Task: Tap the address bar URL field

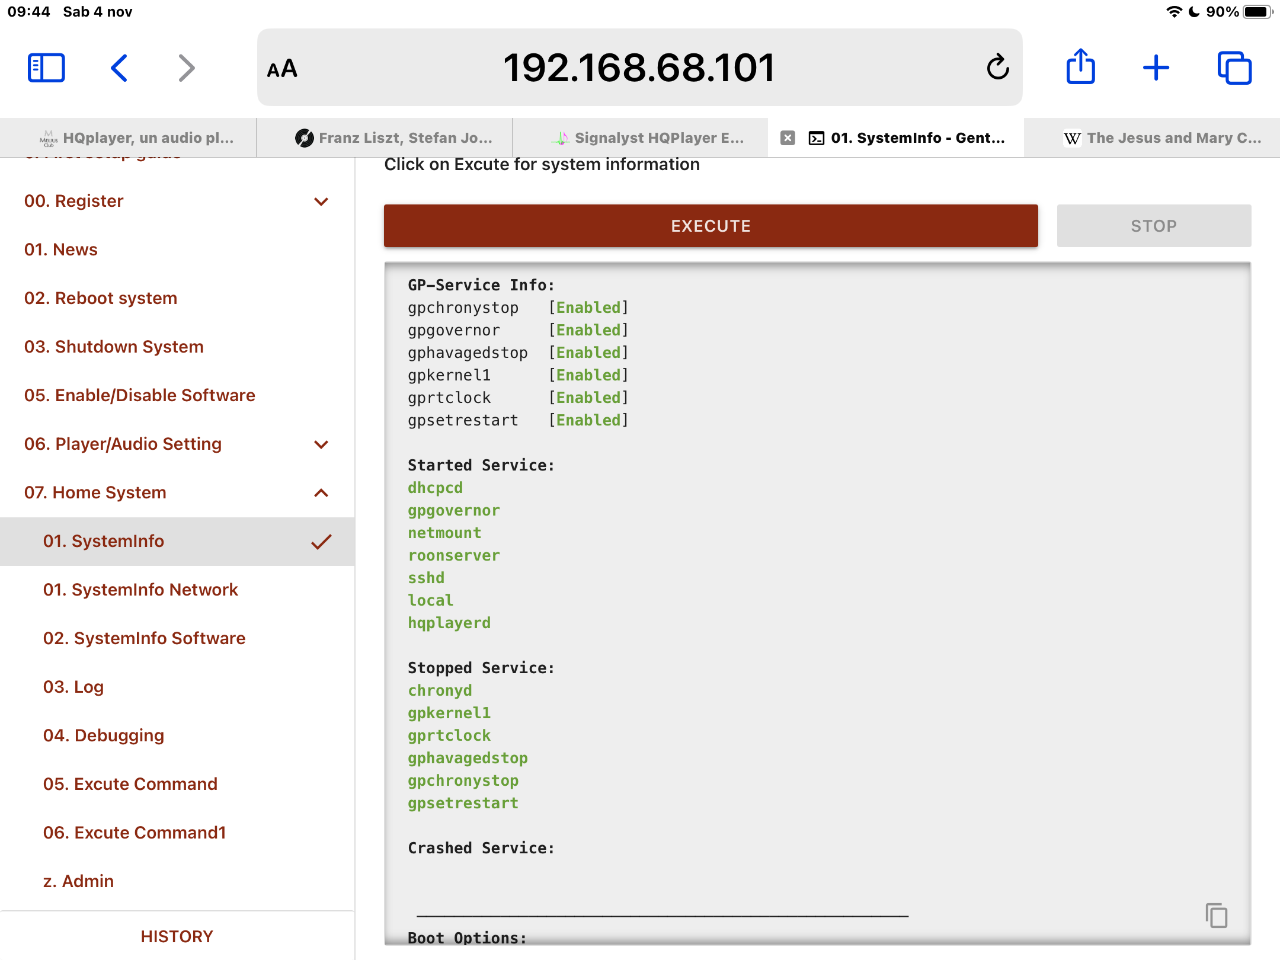Action: (x=638, y=68)
